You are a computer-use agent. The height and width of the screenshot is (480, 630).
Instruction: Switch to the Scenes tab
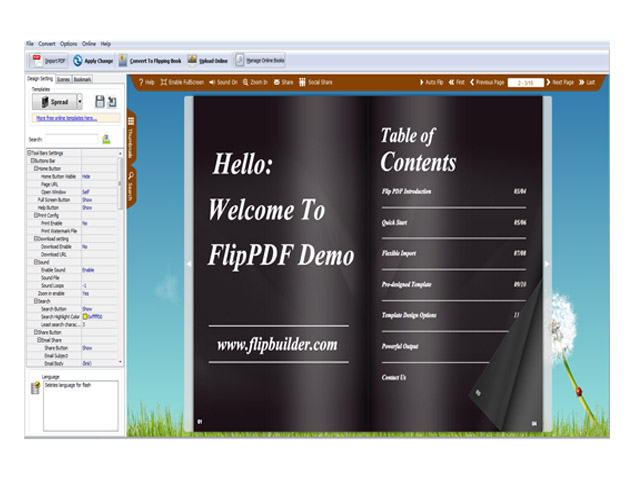(63, 80)
